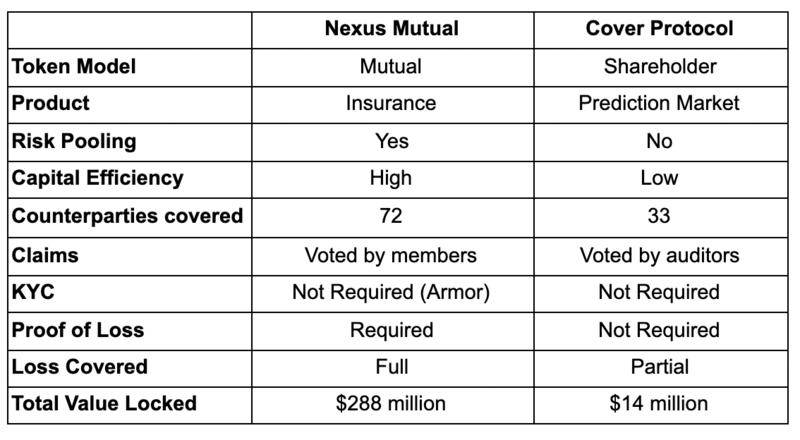The image size is (800, 440).
Task: Select the Prediction Market cell
Action: pyautogui.click(x=659, y=104)
